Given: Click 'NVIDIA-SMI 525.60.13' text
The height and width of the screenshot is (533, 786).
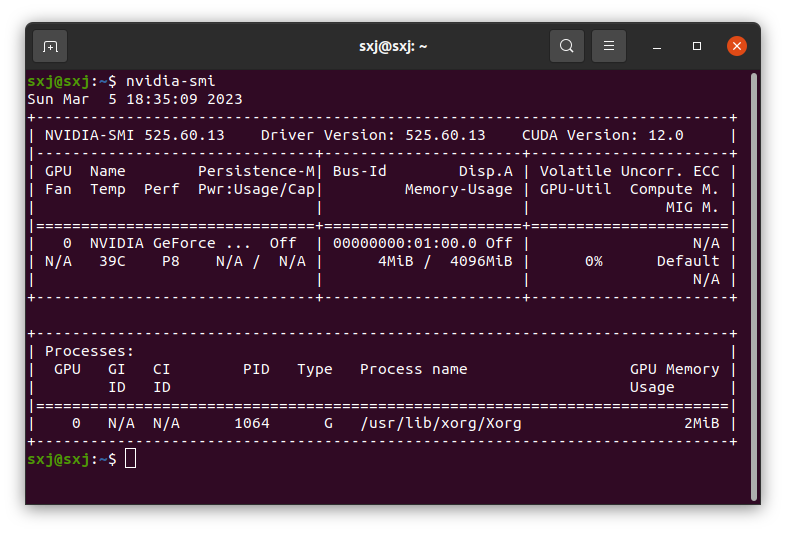Looking at the screenshot, I should coord(135,135).
